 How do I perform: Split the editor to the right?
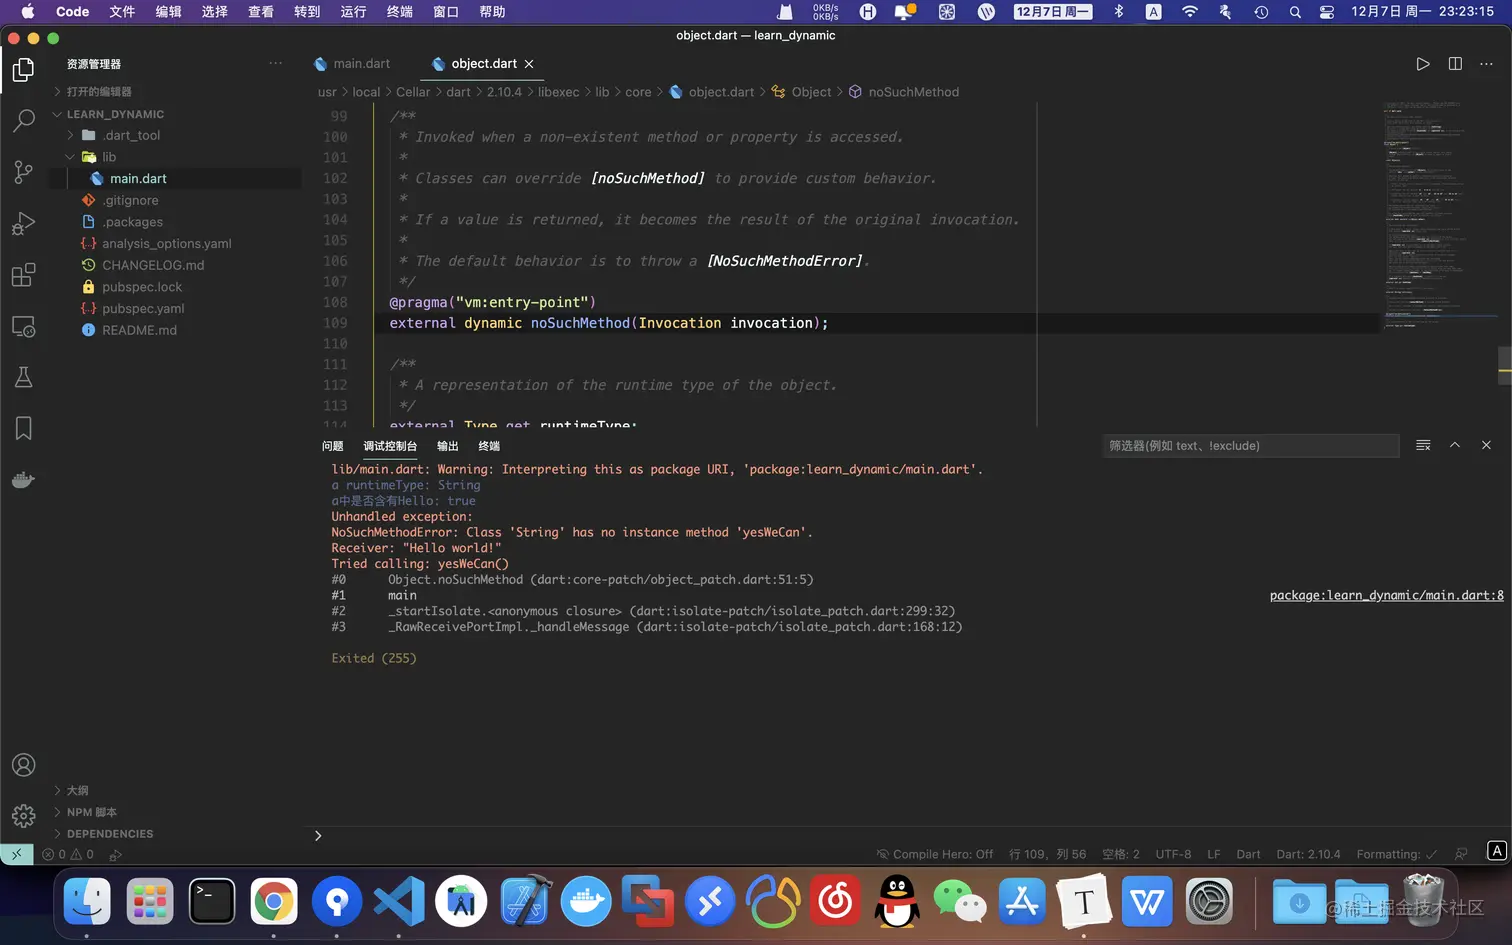coord(1455,64)
